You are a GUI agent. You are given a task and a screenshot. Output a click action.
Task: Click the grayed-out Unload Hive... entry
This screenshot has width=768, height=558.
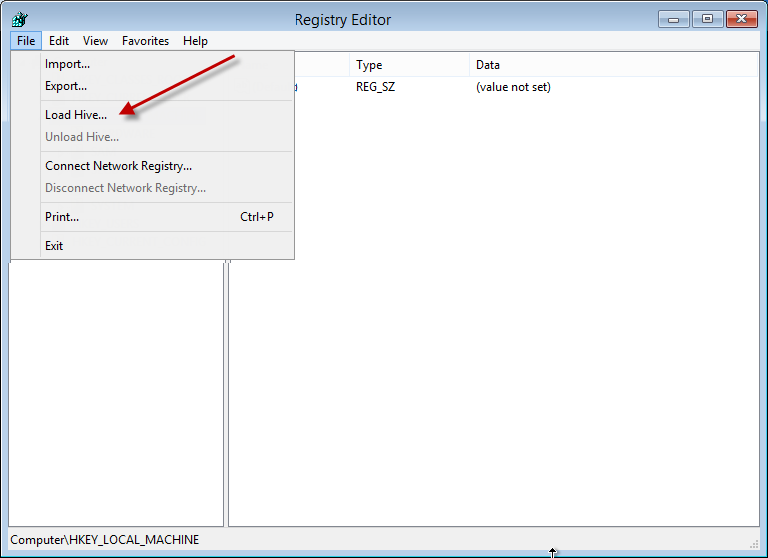click(82, 137)
